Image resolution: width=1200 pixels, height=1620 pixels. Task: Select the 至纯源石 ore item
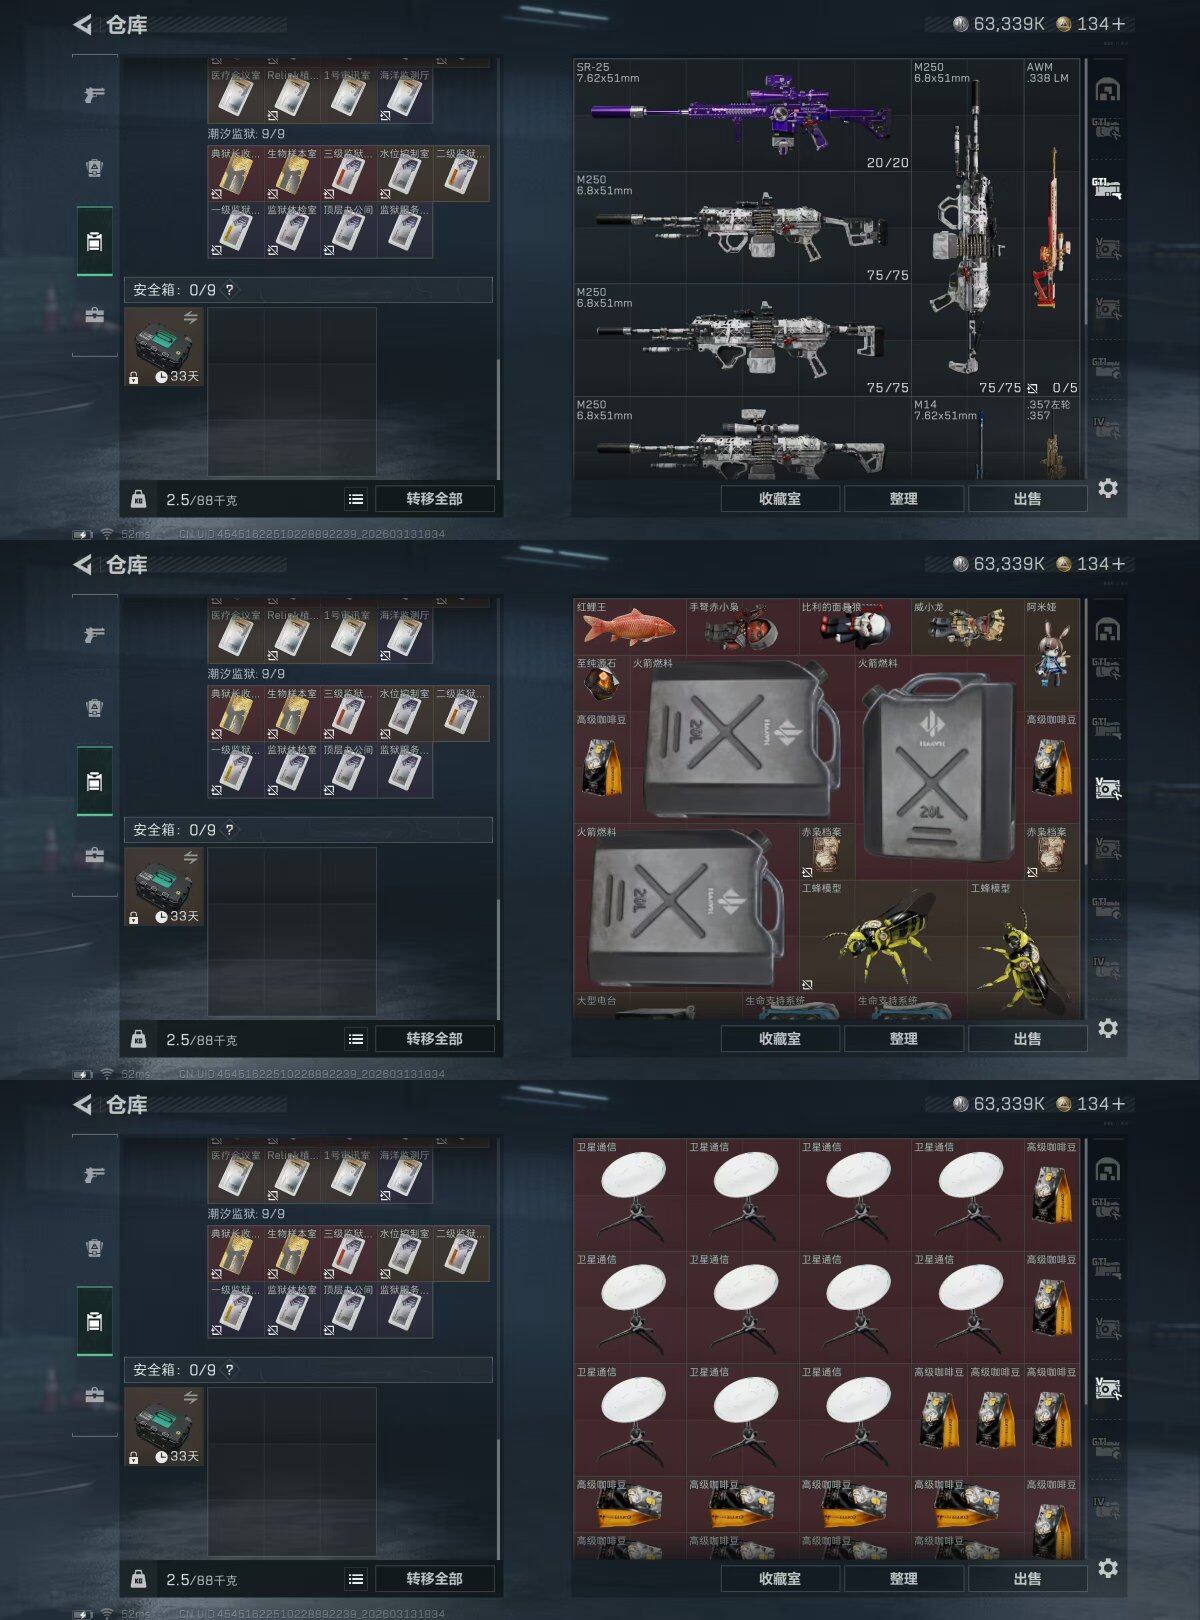point(601,683)
